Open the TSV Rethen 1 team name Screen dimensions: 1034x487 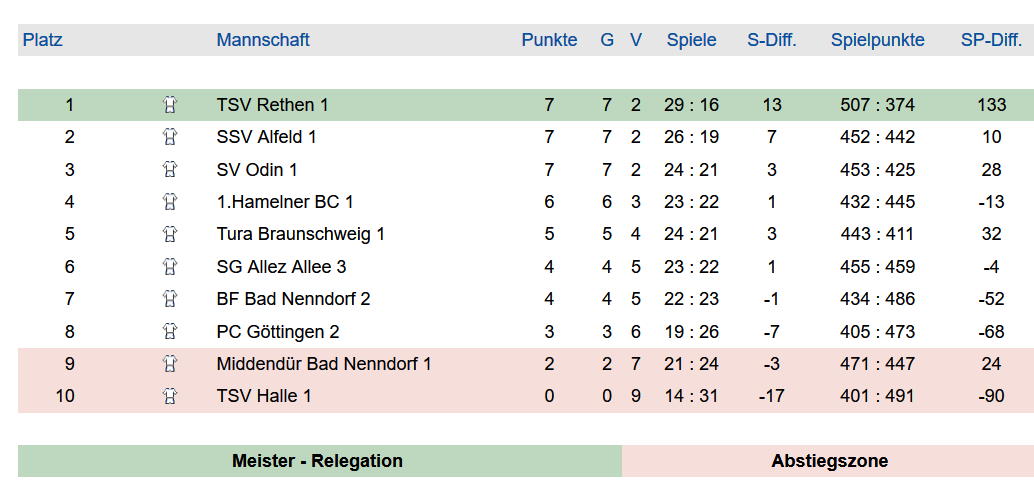tap(272, 105)
